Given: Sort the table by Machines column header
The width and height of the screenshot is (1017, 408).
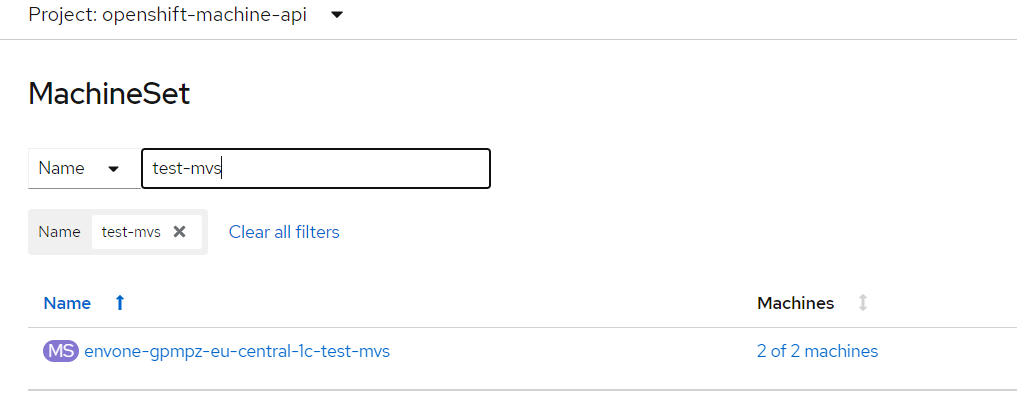Looking at the screenshot, I should (x=795, y=303).
